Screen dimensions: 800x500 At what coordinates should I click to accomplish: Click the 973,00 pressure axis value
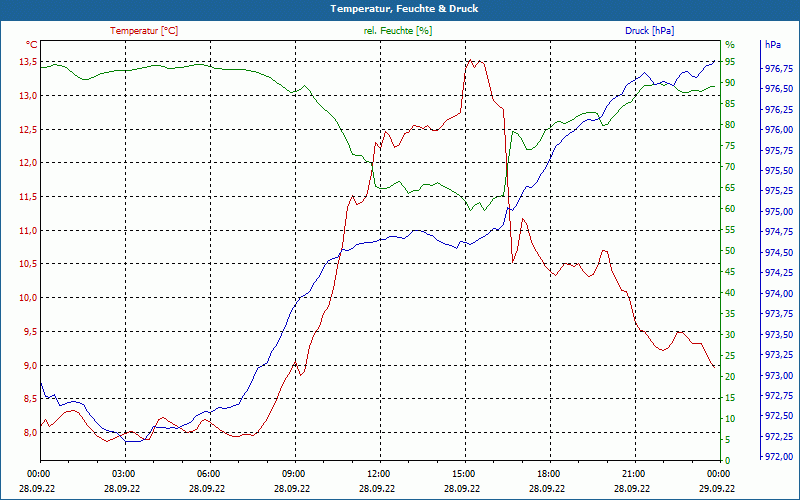click(x=780, y=376)
